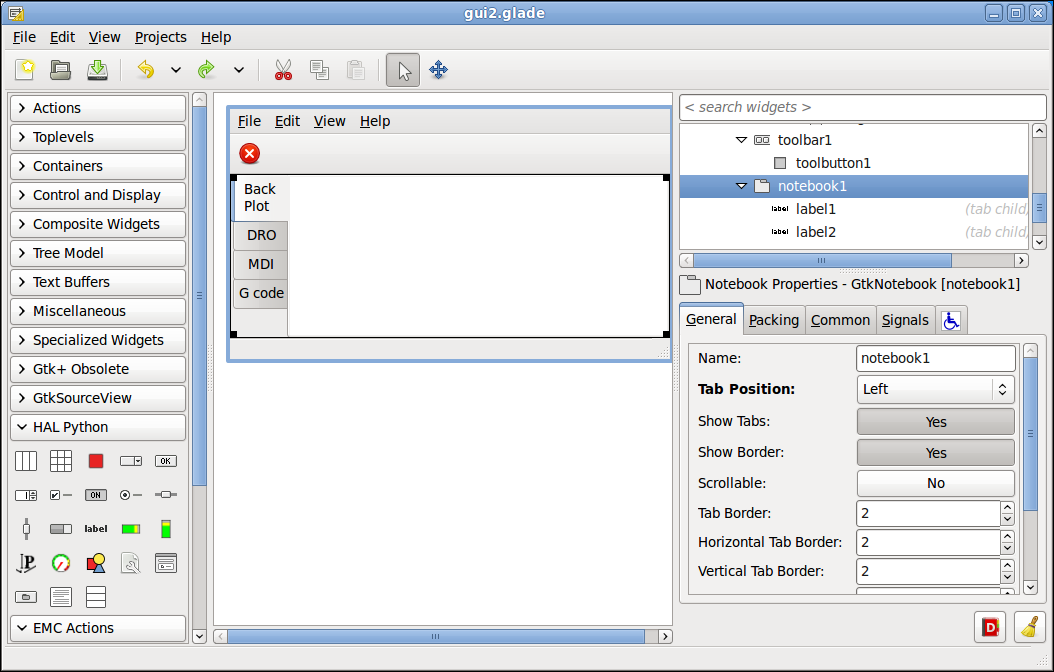Activate the Drag/resize move tool
The width and height of the screenshot is (1054, 672).
438,69
